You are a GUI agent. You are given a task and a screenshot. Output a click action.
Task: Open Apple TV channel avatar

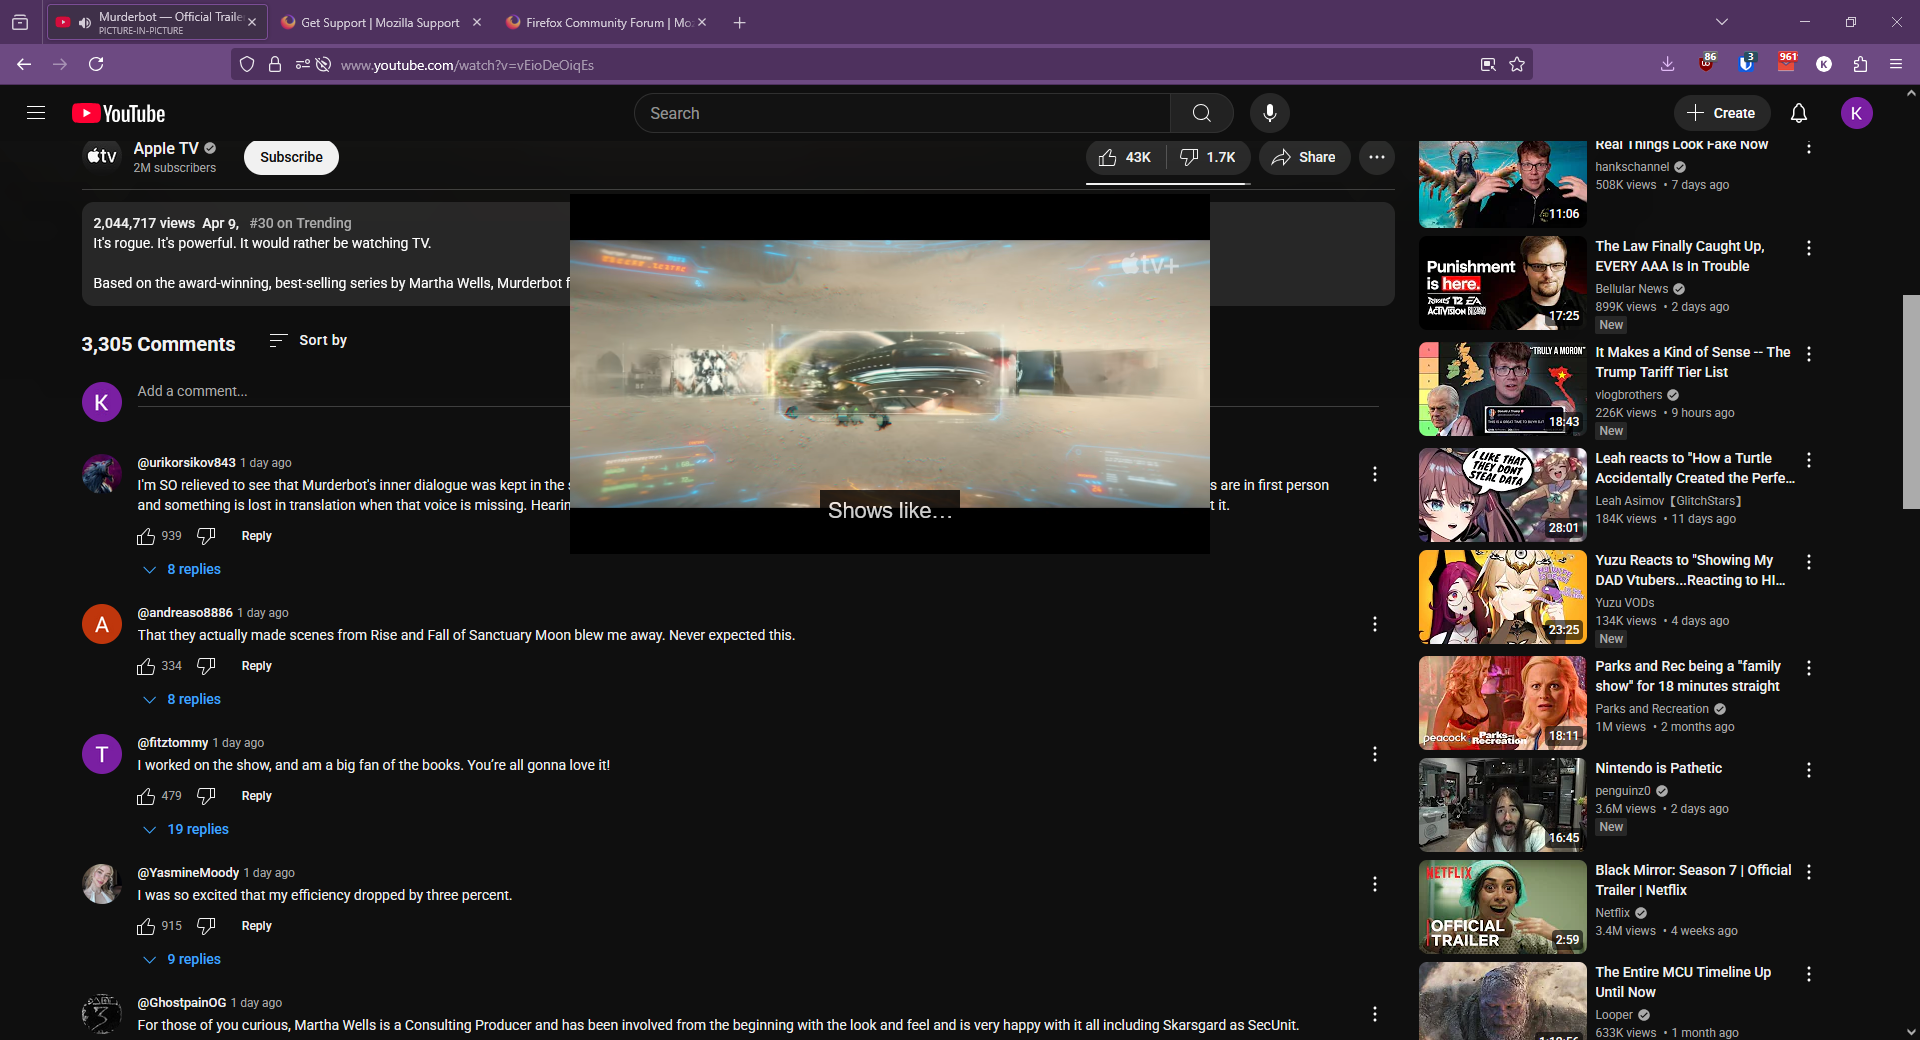pos(101,156)
